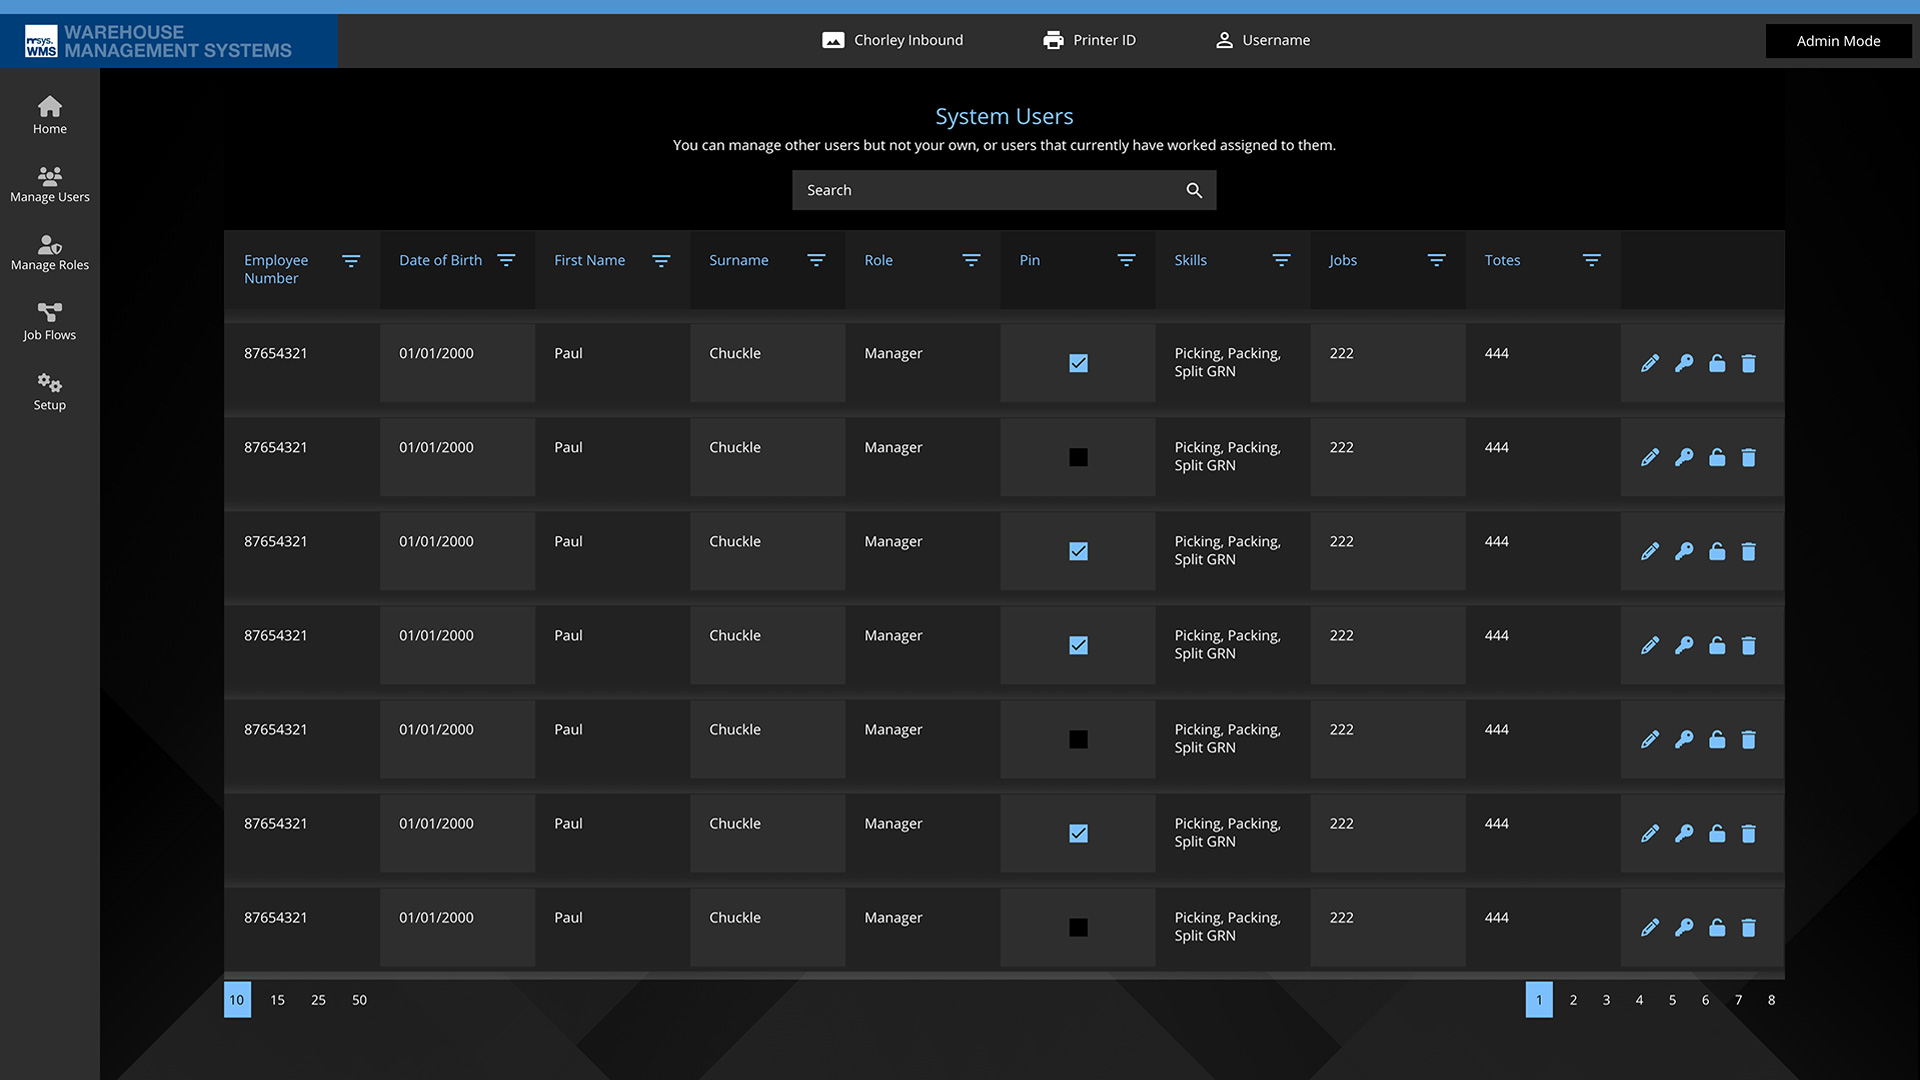Click the key password icon in second row

(x=1684, y=457)
